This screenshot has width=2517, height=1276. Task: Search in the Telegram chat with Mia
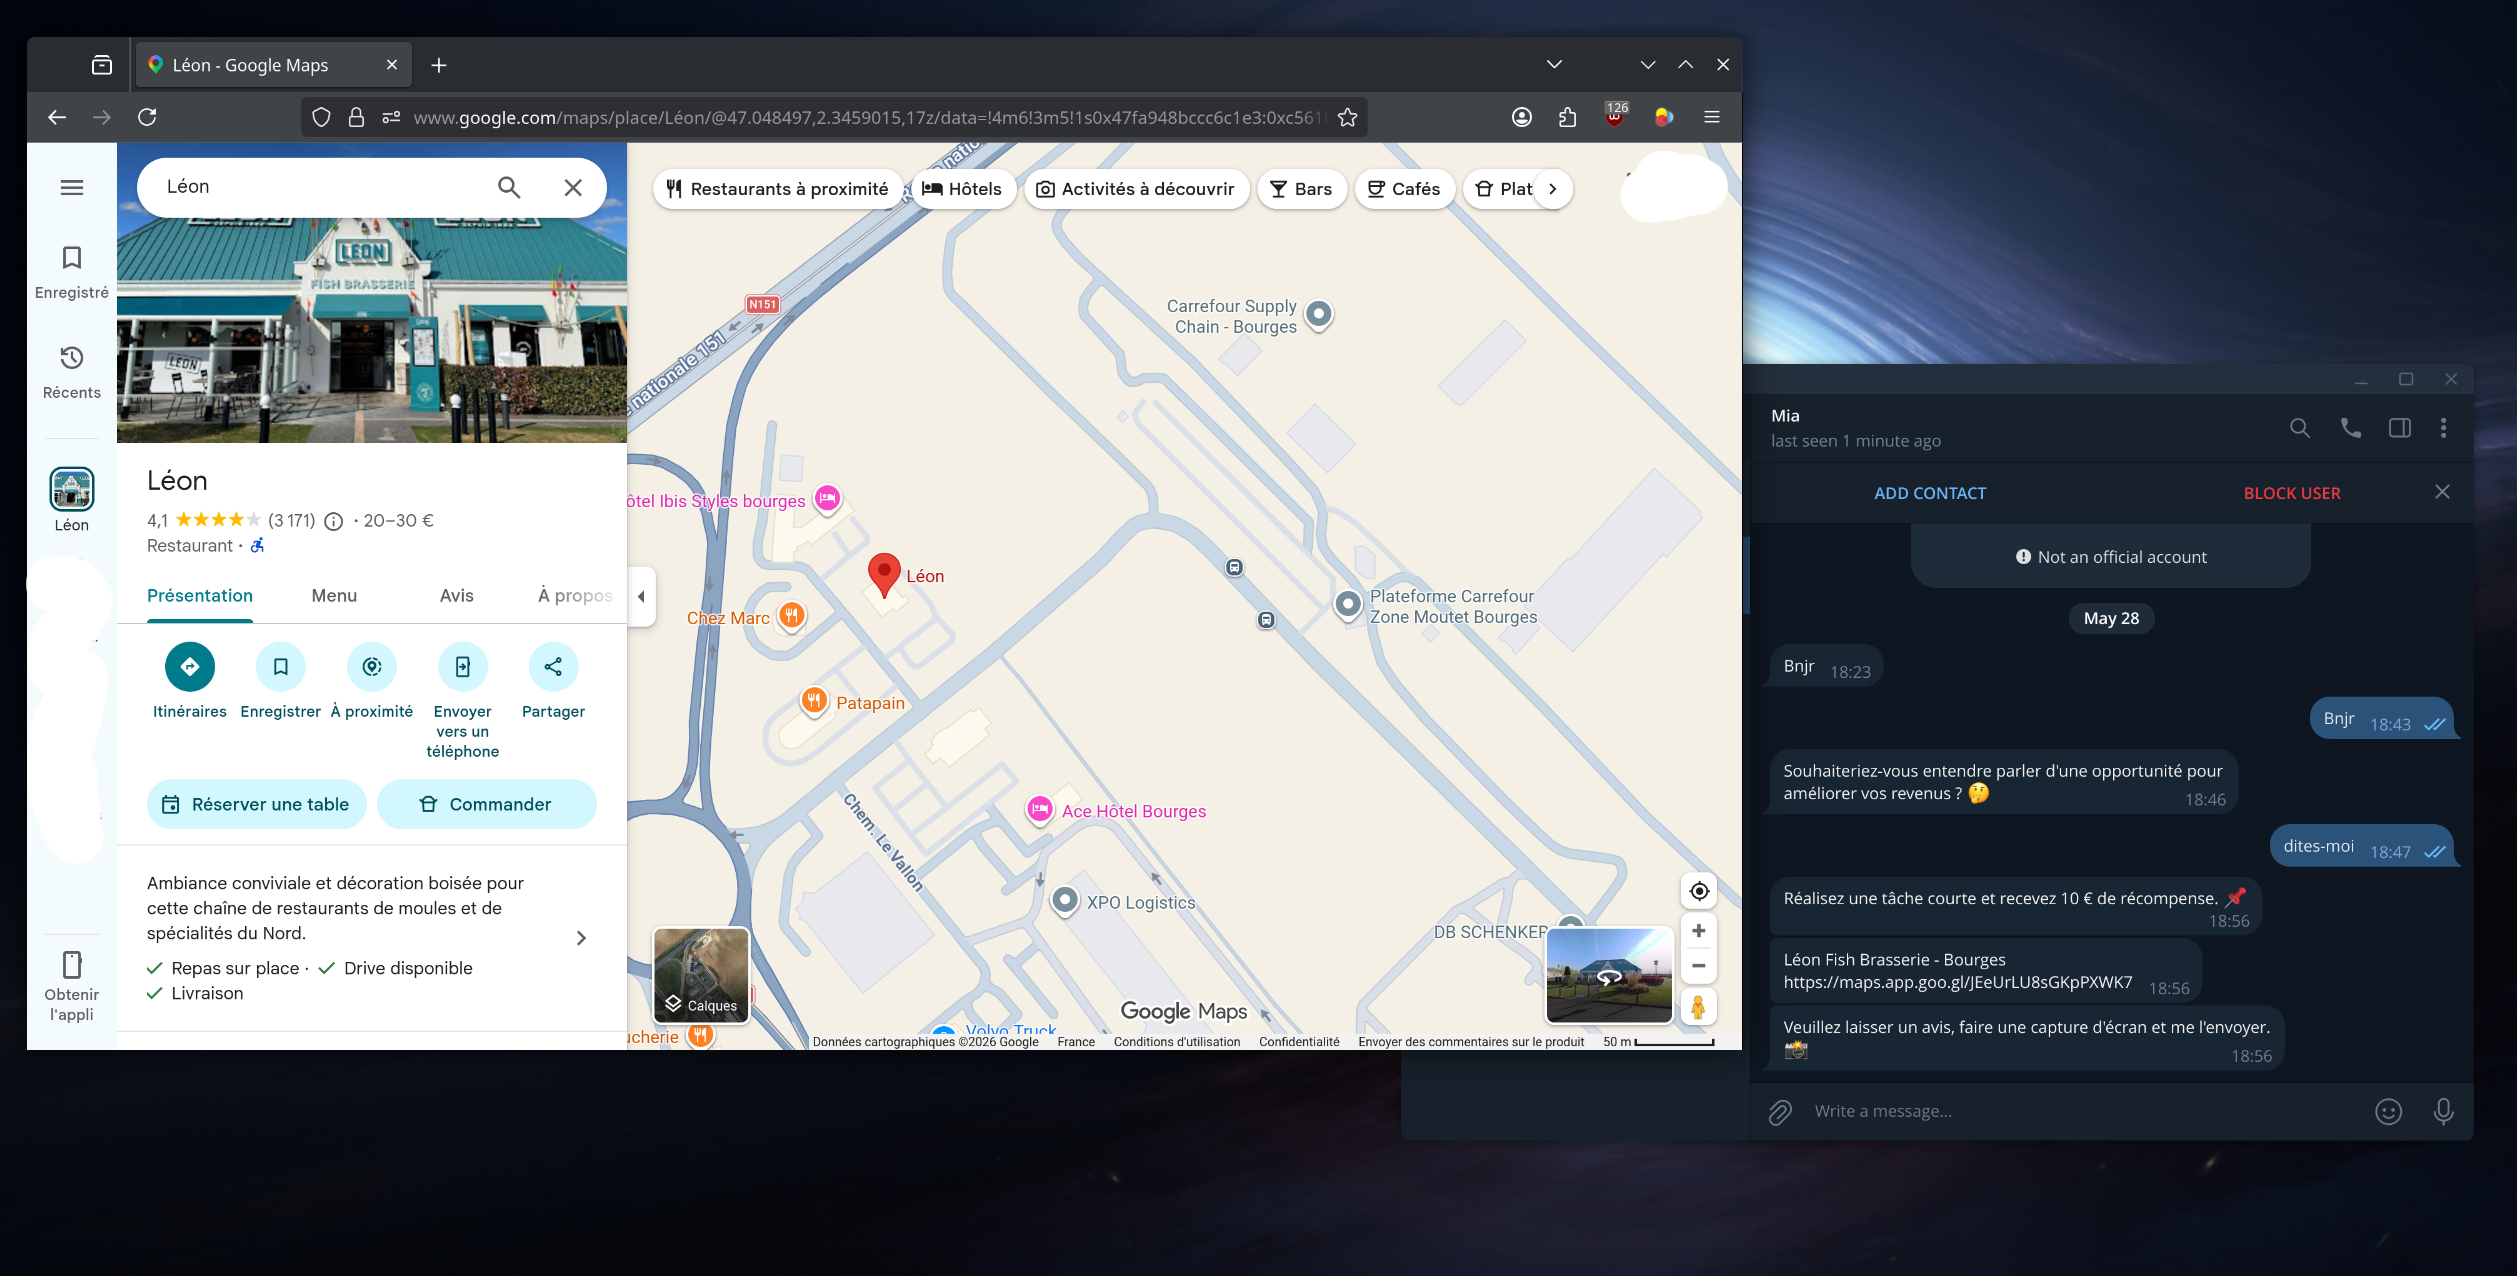pos(2300,428)
